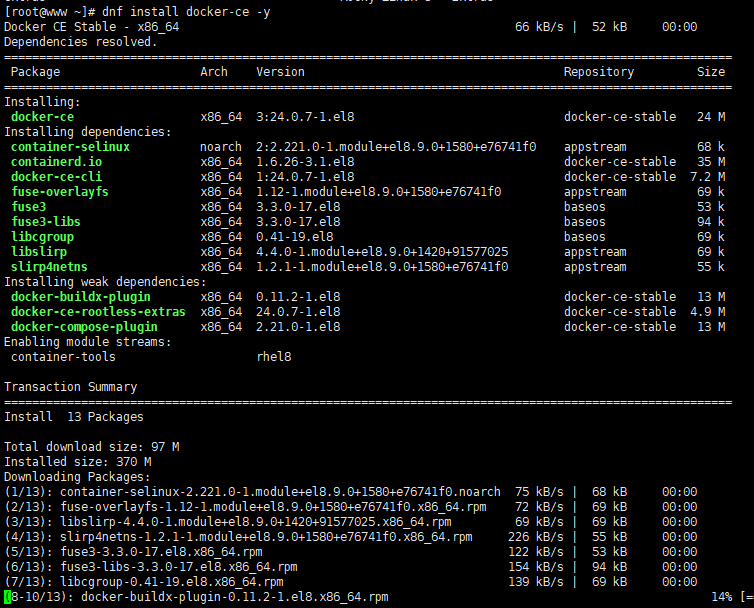This screenshot has width=754, height=608.
Task: Select the 'docker-buildx-plugin' package name in table
Action: [81, 297]
